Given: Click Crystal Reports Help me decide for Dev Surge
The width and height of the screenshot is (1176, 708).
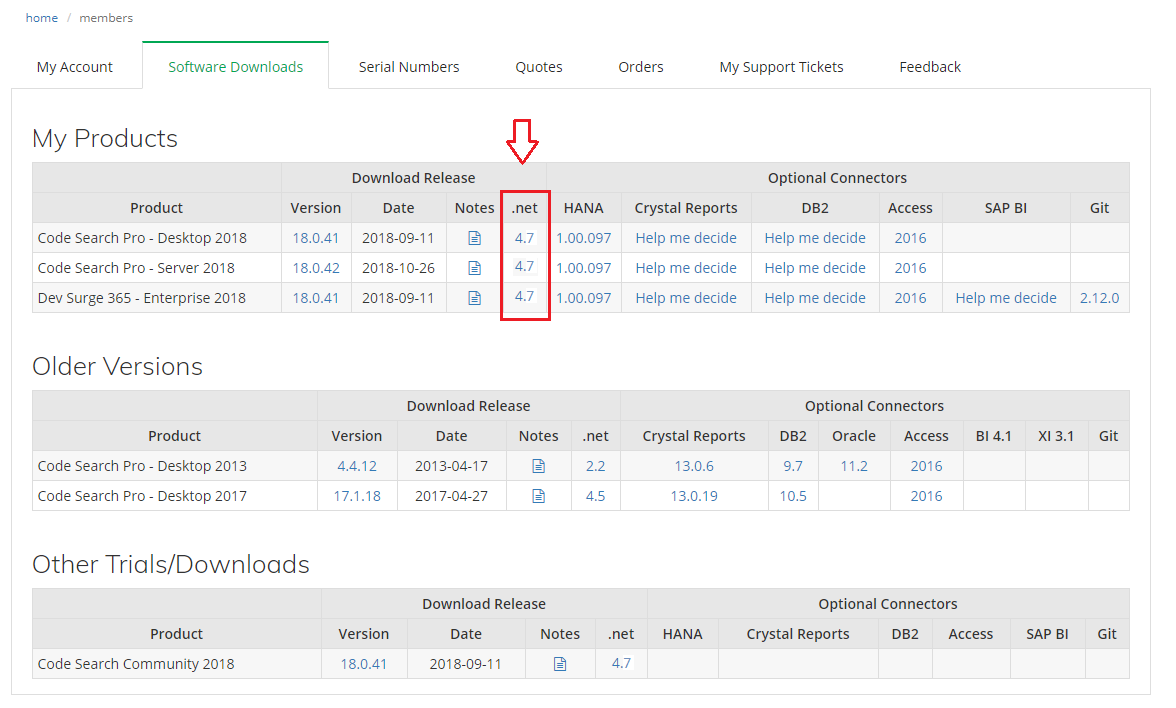Looking at the screenshot, I should (x=686, y=298).
